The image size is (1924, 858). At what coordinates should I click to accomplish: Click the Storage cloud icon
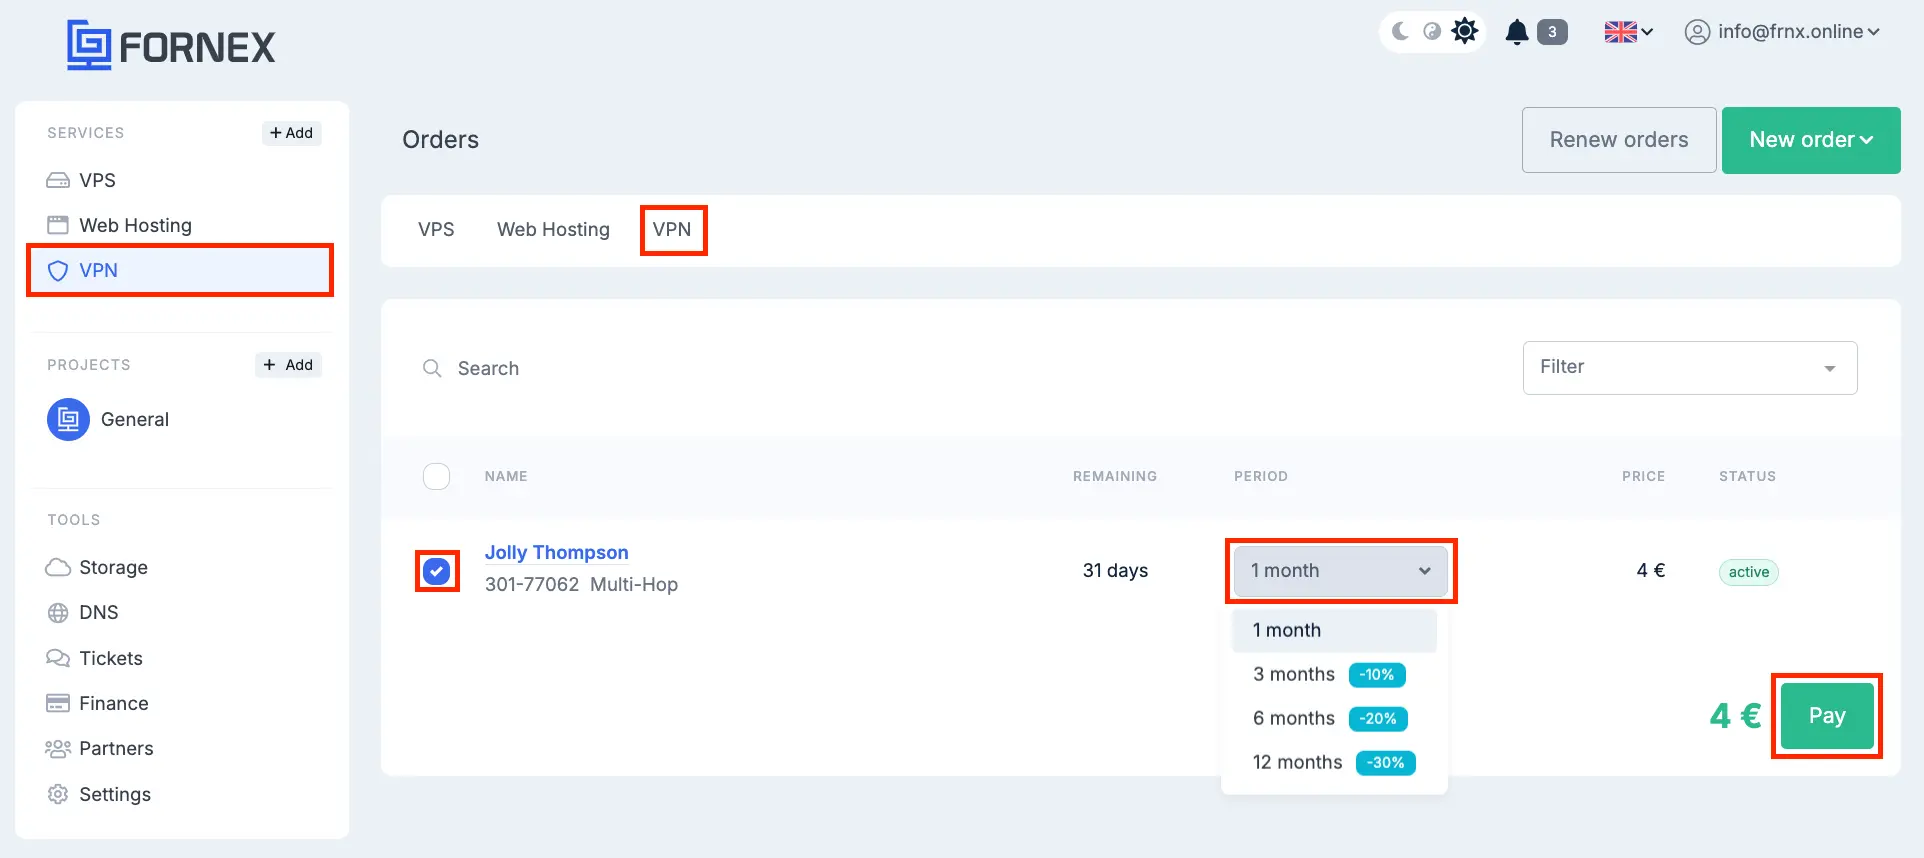click(x=58, y=567)
